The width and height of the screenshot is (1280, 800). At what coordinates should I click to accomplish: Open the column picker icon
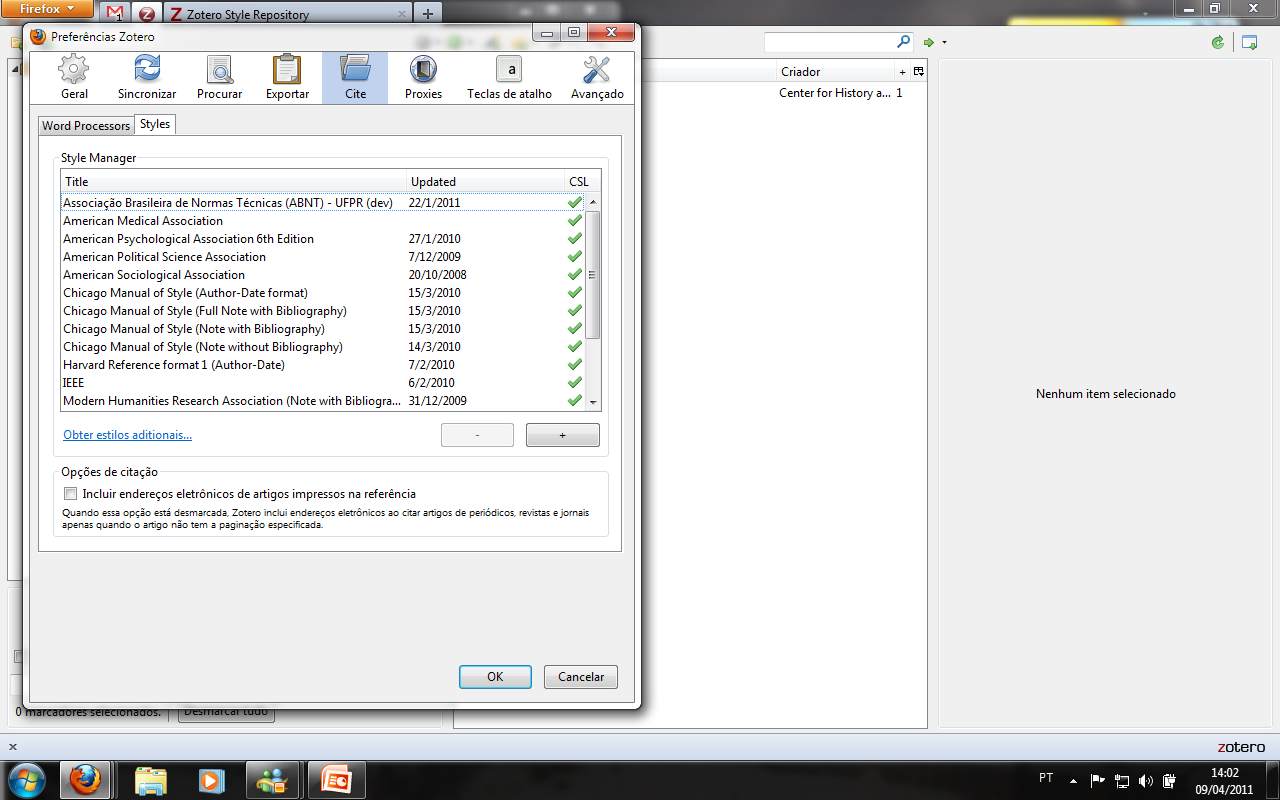click(918, 72)
